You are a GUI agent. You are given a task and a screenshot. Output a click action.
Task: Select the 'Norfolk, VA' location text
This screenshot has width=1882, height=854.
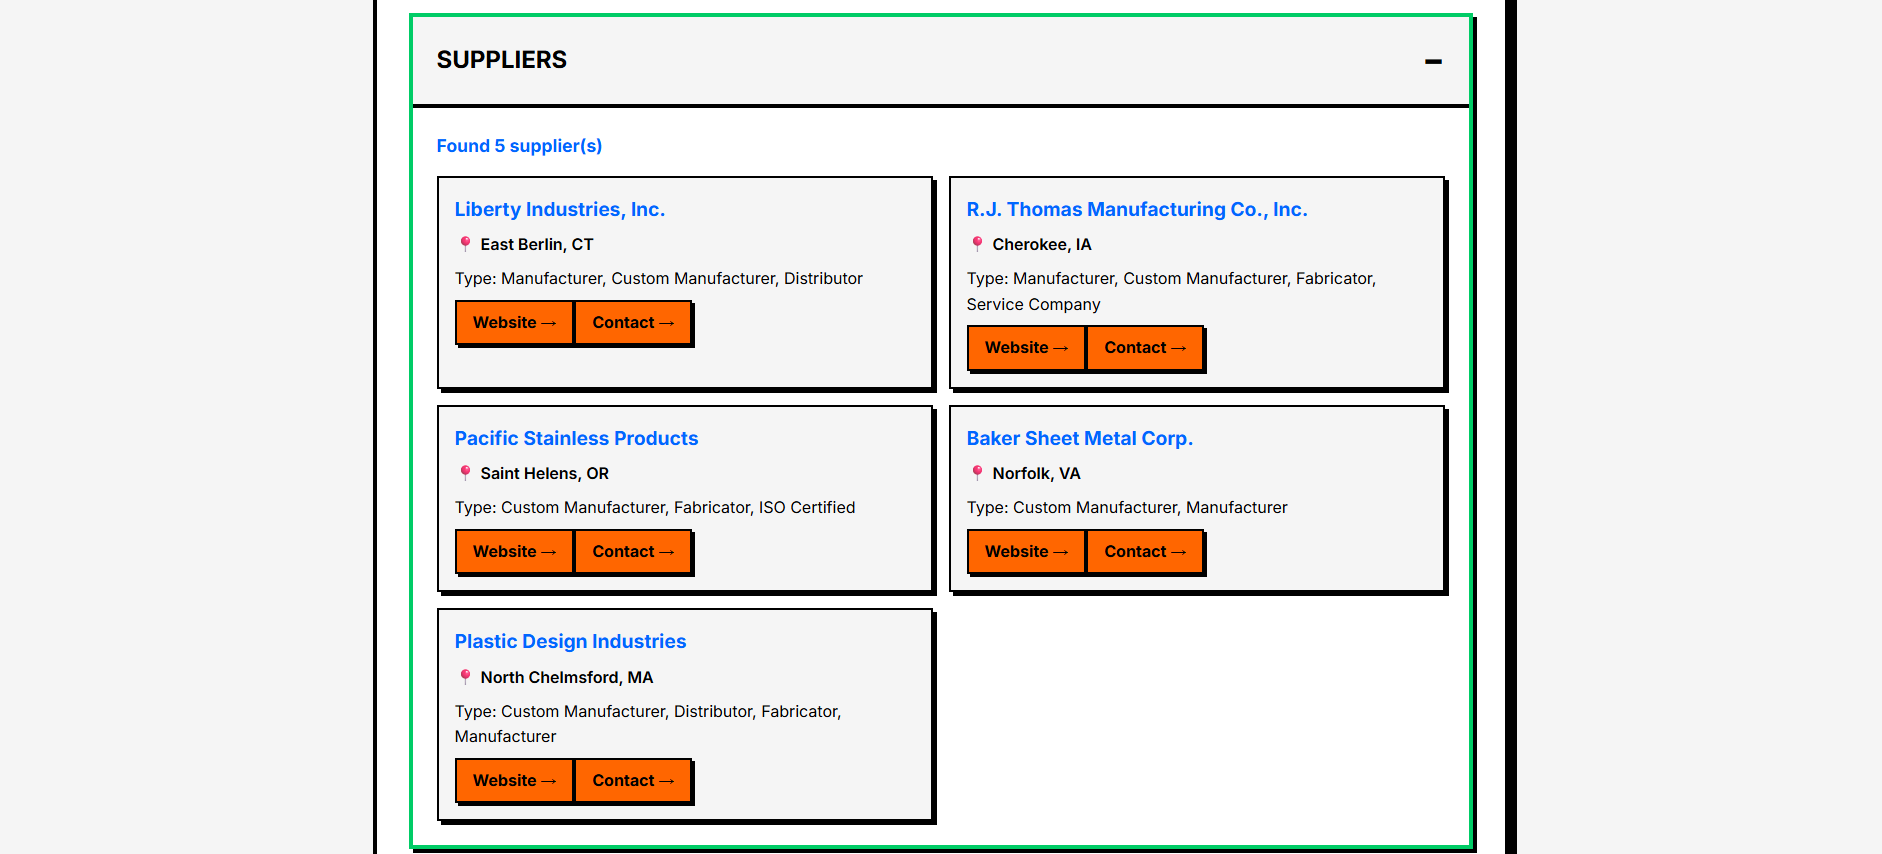click(x=1036, y=473)
